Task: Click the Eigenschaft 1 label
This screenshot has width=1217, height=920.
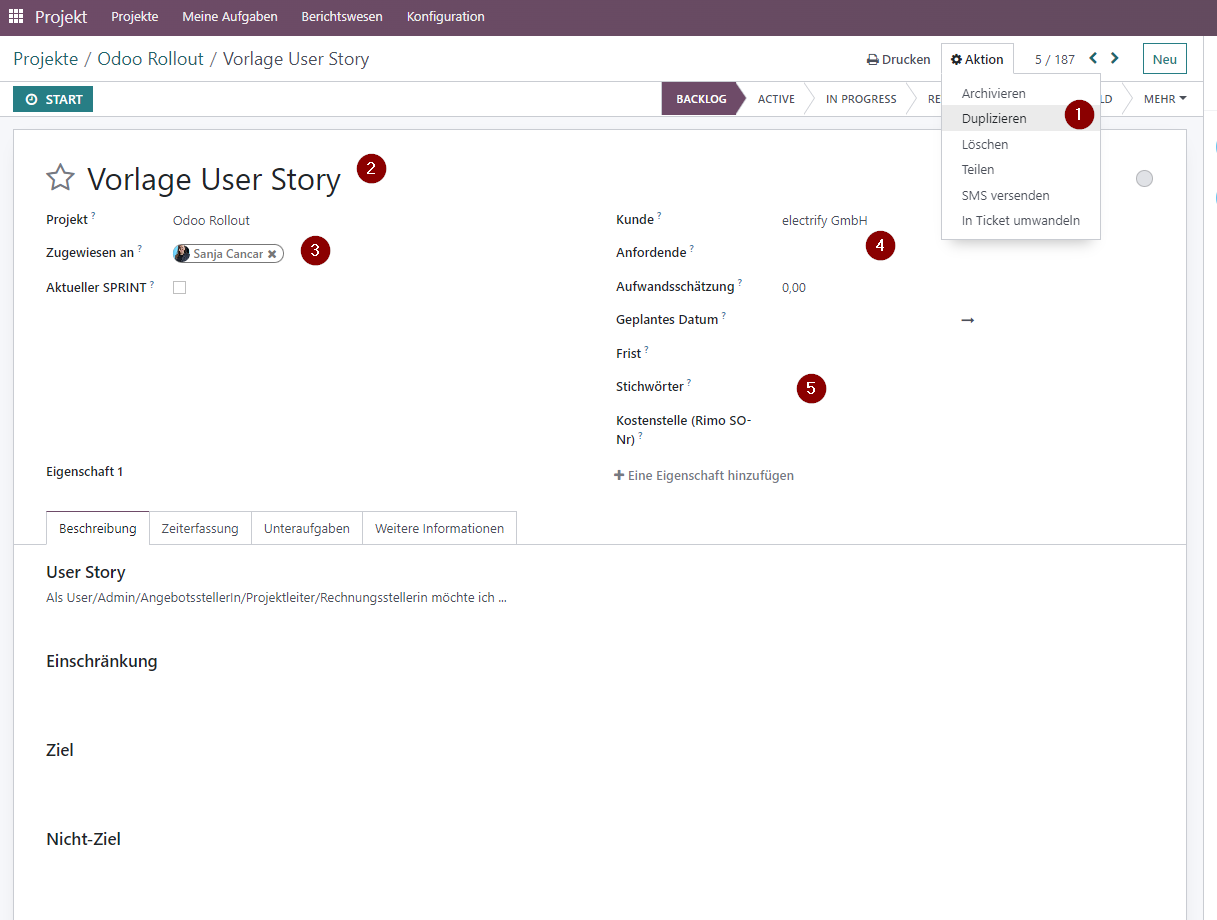Action: tap(84, 472)
